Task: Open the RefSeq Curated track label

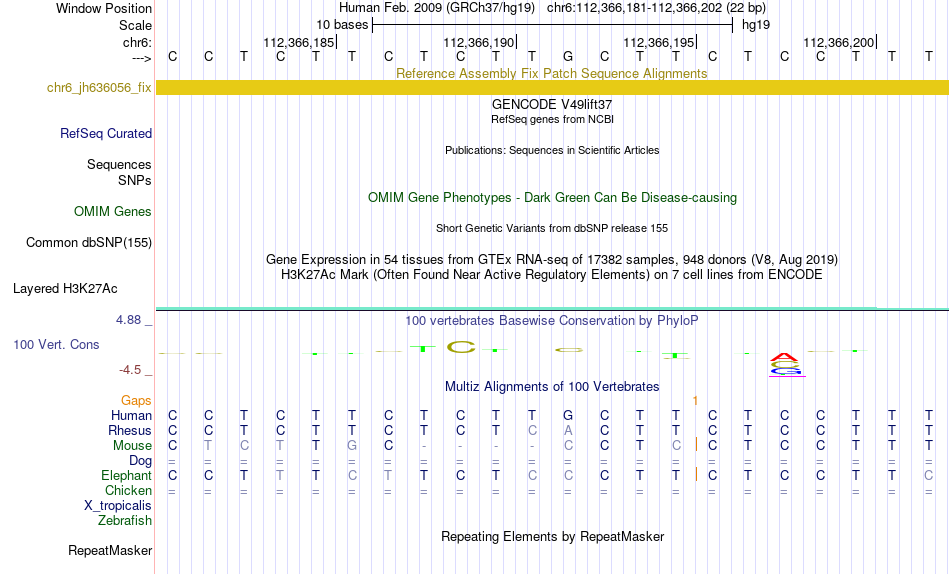Action: point(106,133)
